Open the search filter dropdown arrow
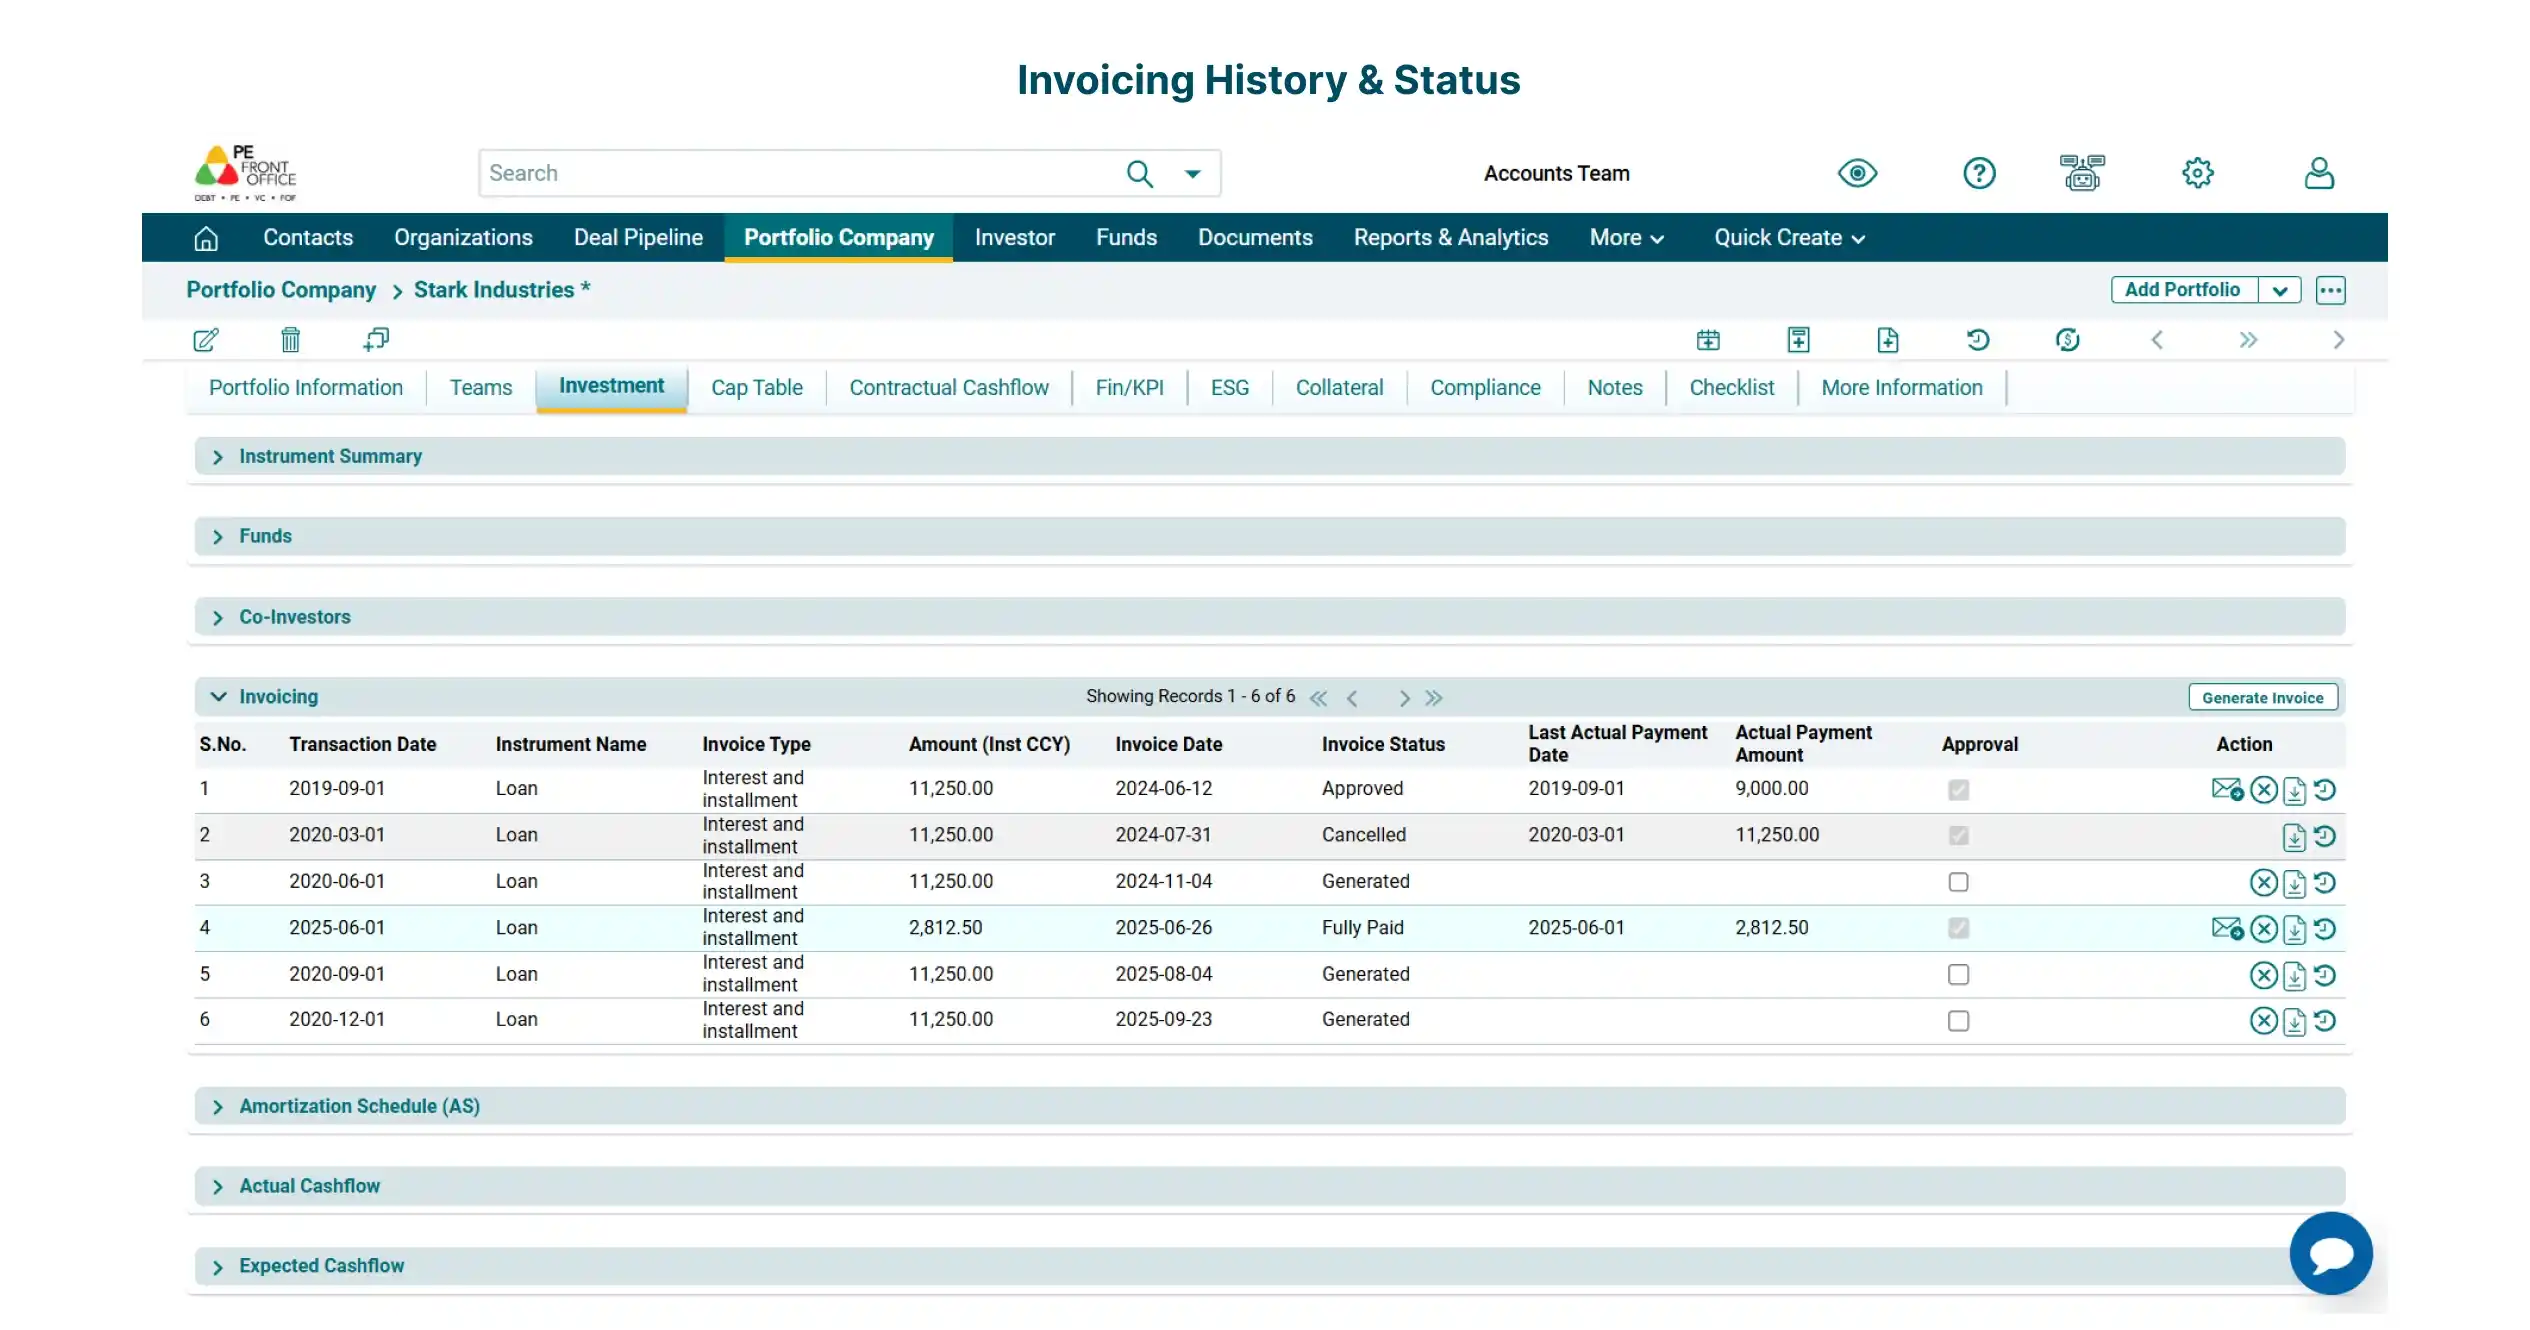Viewport: 2530px width, 1330px height. pyautogui.click(x=1192, y=174)
